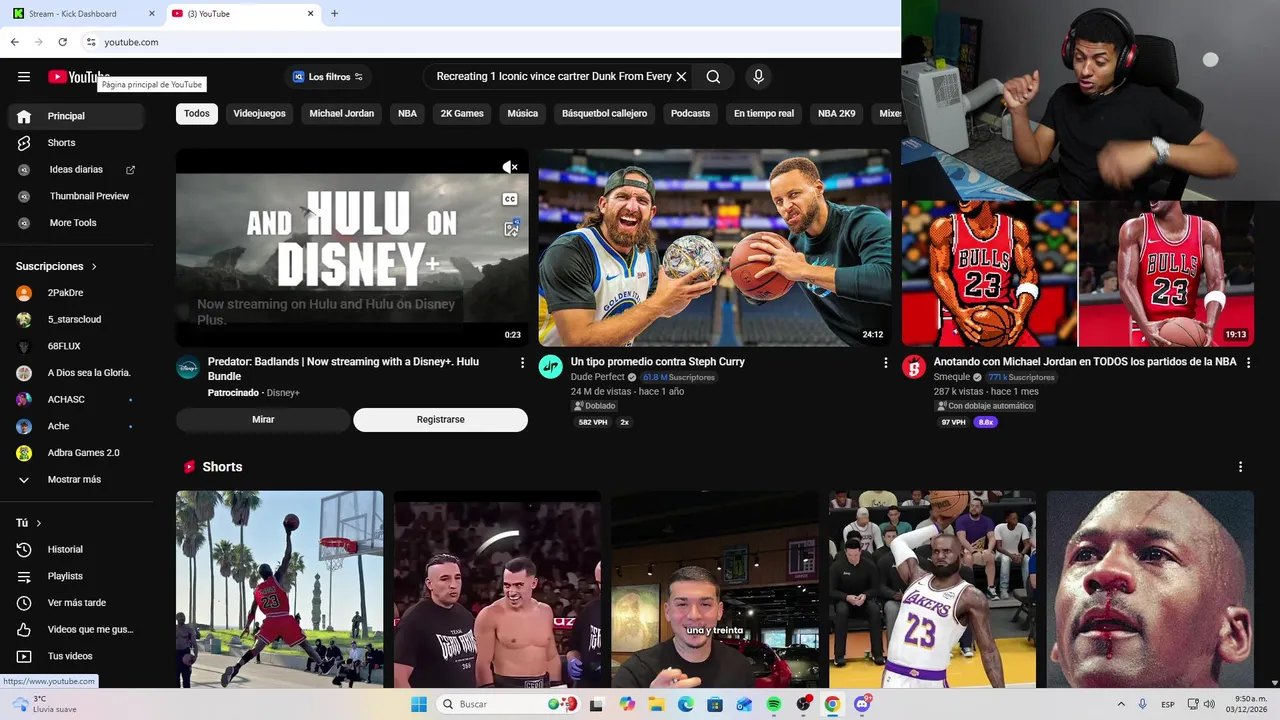Select the Michael Jordan filter chip

click(x=341, y=114)
